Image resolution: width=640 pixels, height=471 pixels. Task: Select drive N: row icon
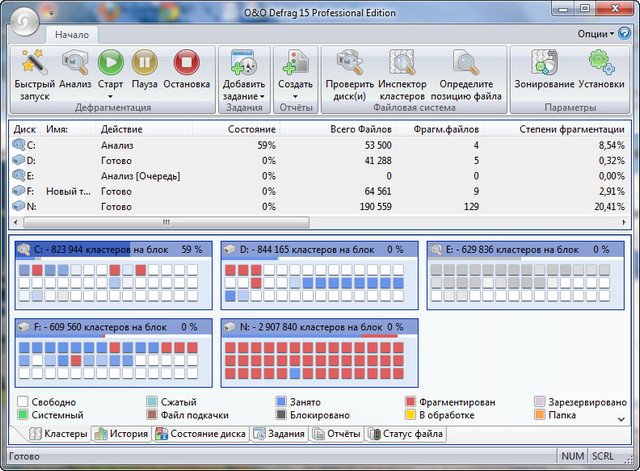pos(19,206)
